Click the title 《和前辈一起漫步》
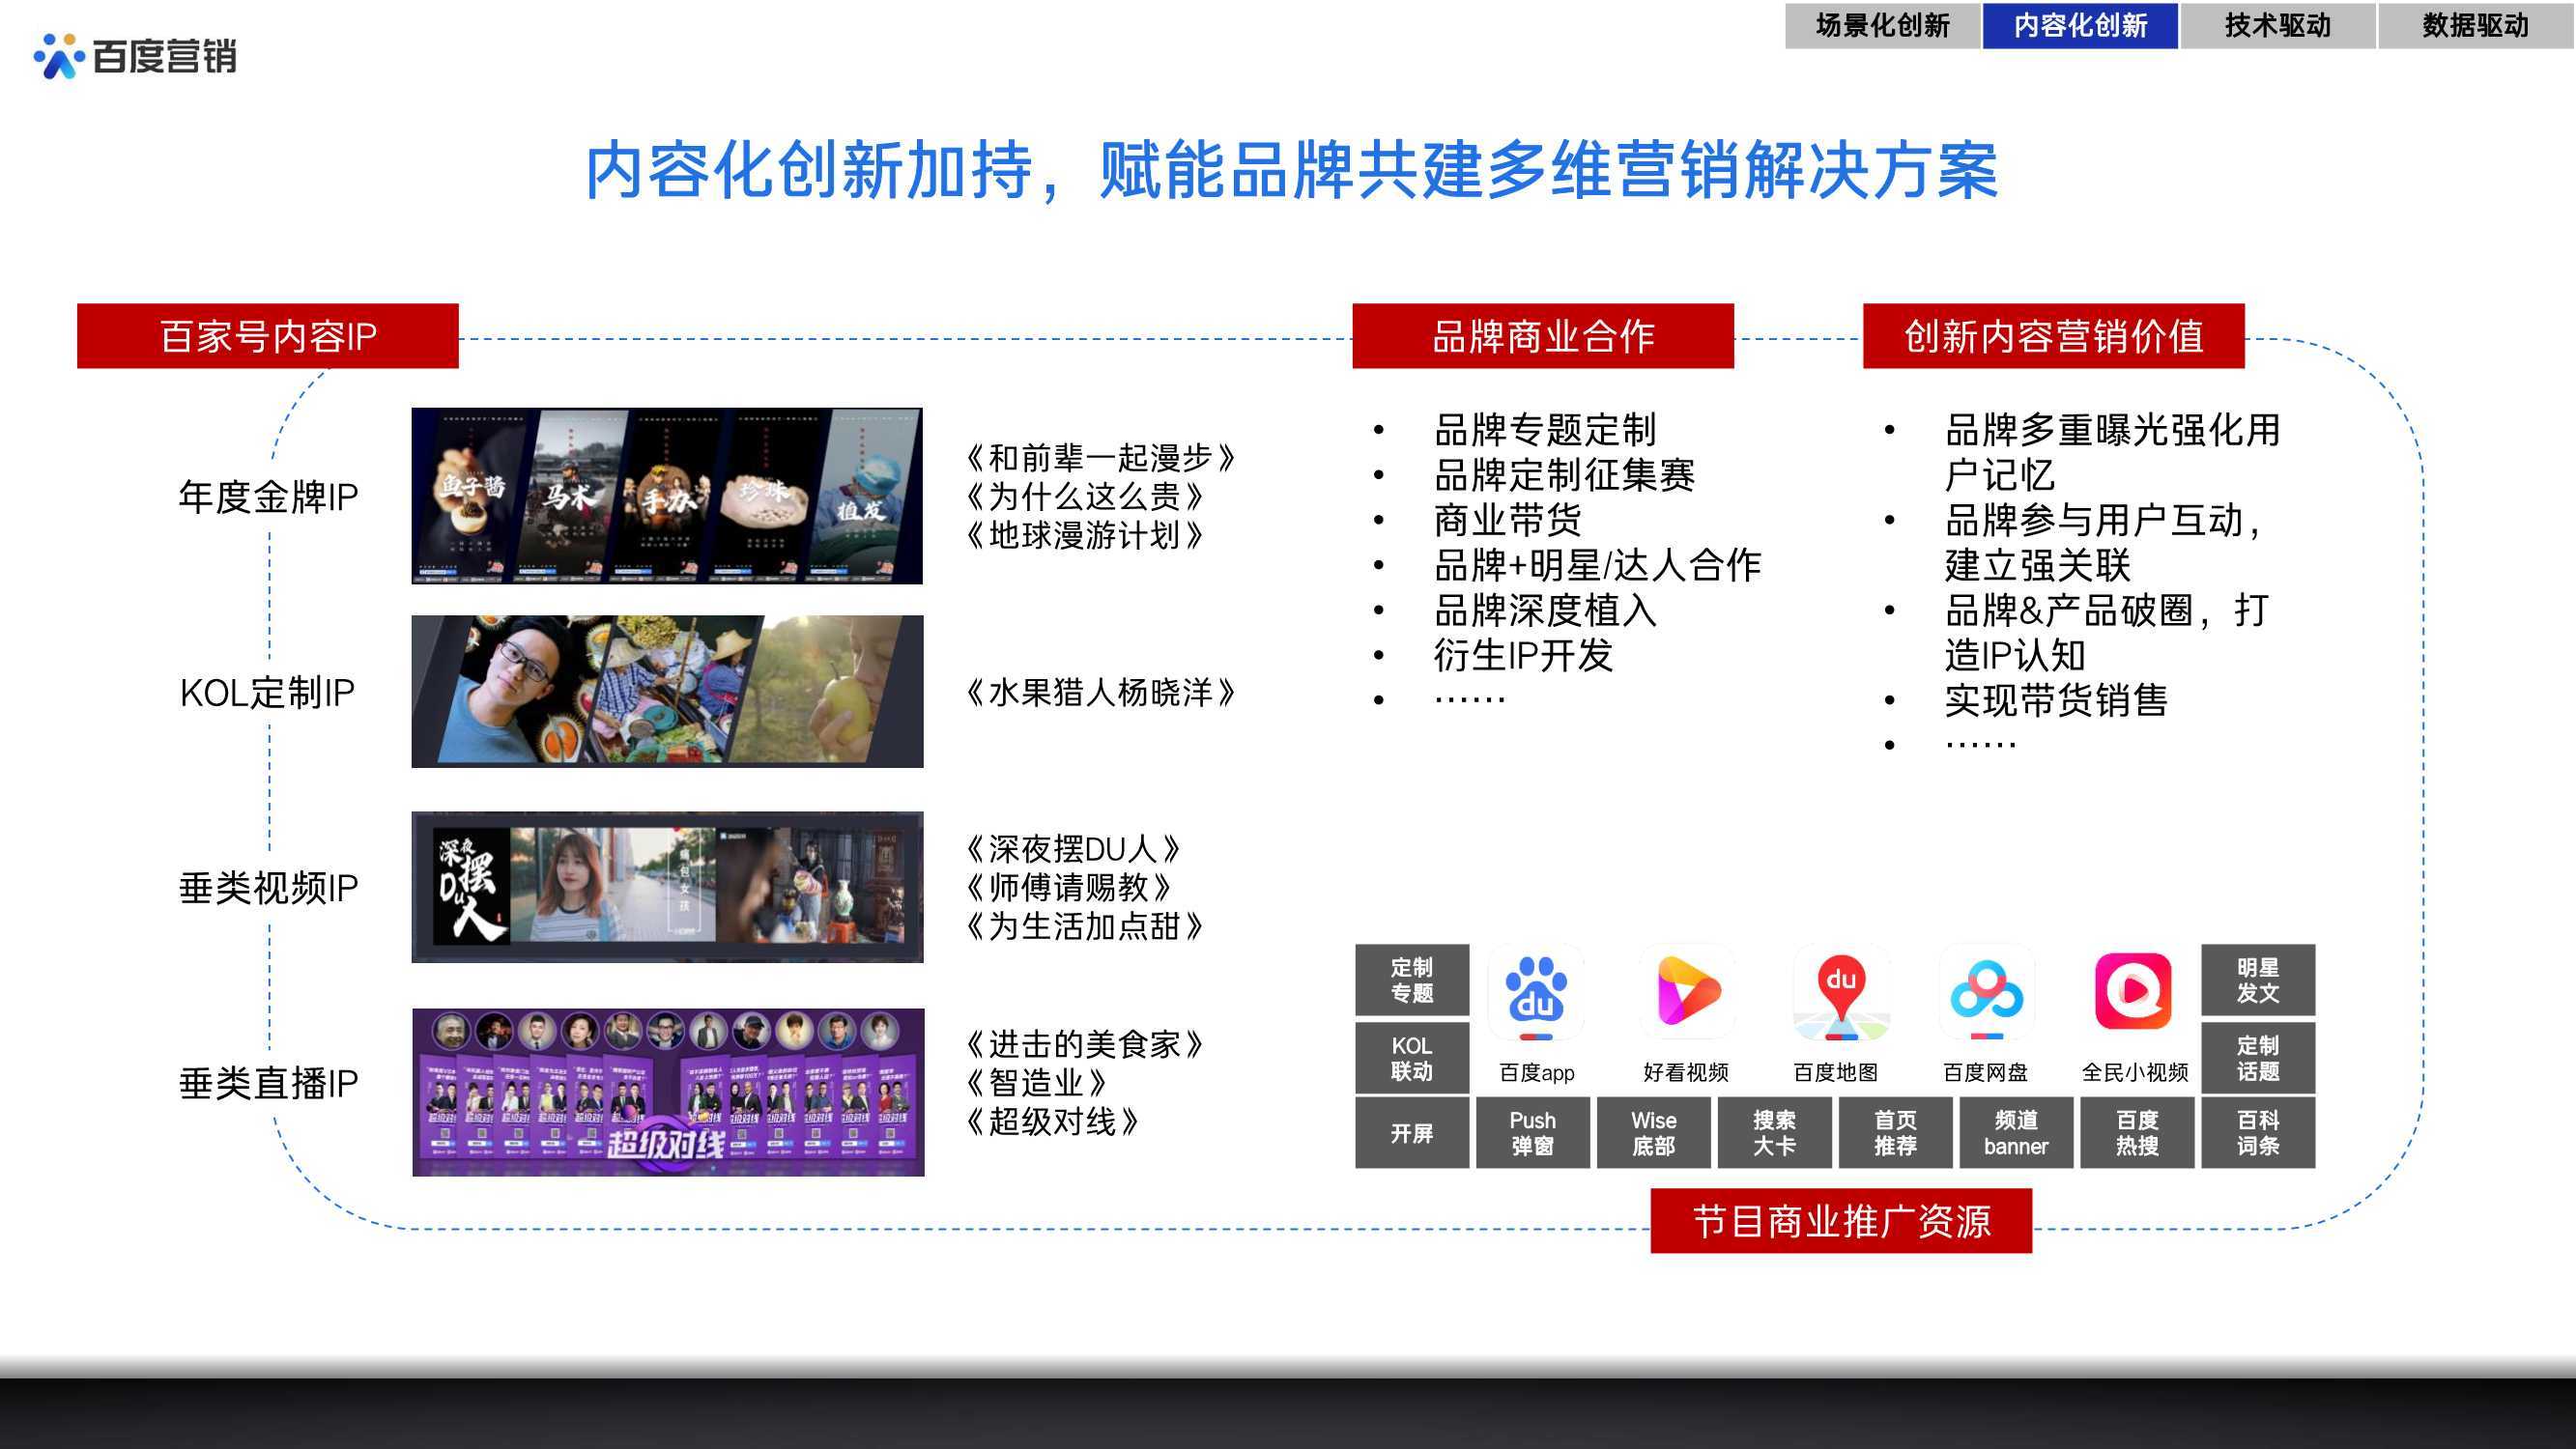 [x=1100, y=458]
